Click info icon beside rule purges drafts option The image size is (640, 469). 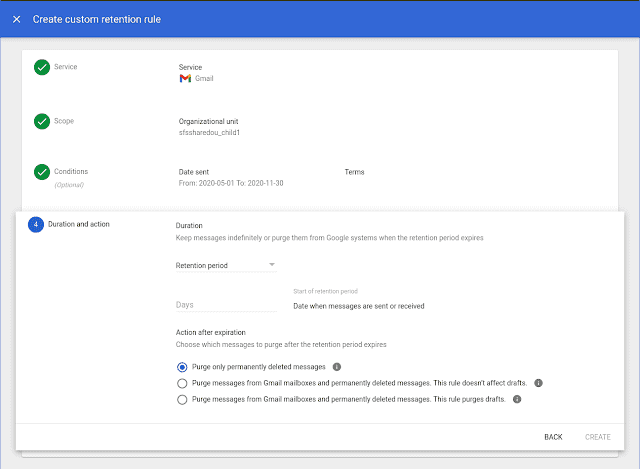pos(517,399)
